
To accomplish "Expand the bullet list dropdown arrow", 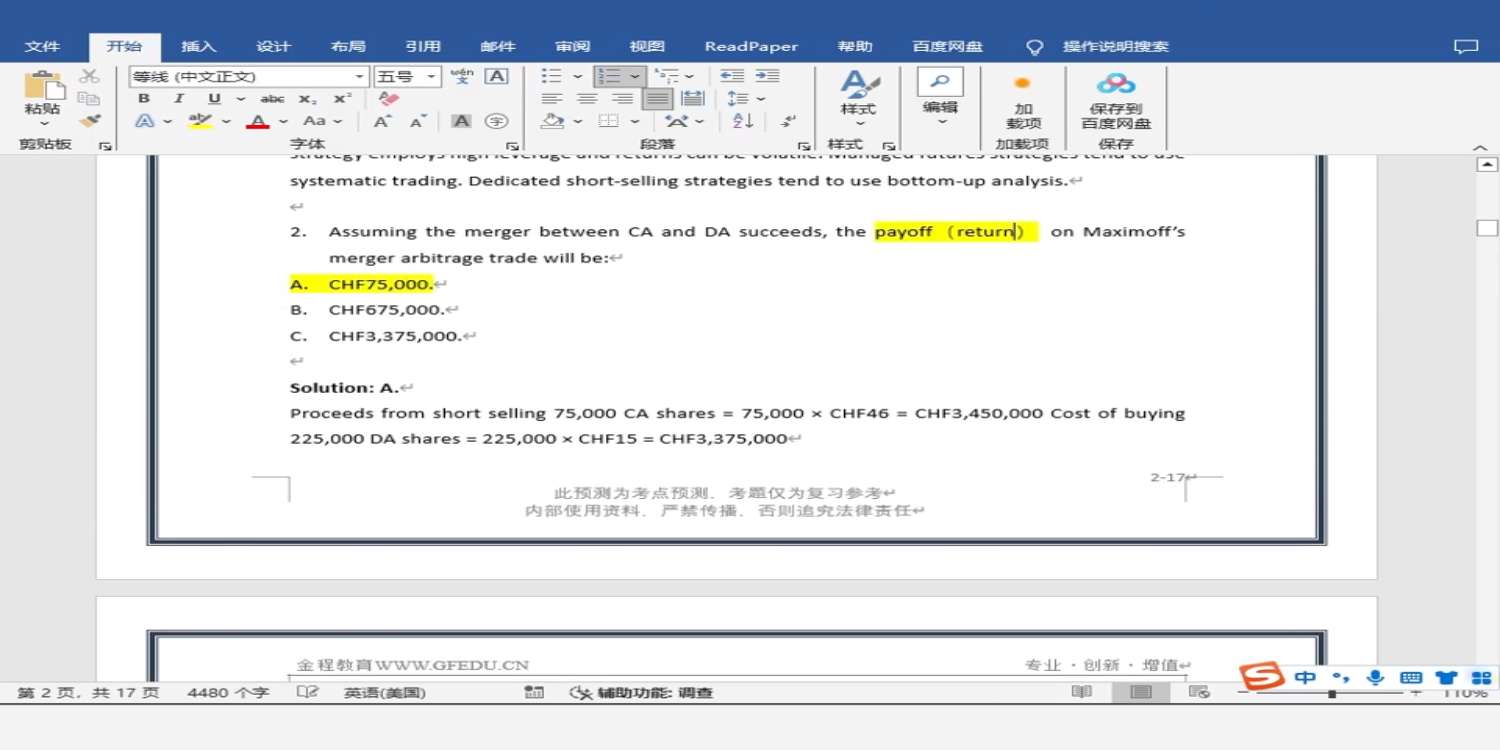I will click(577, 76).
